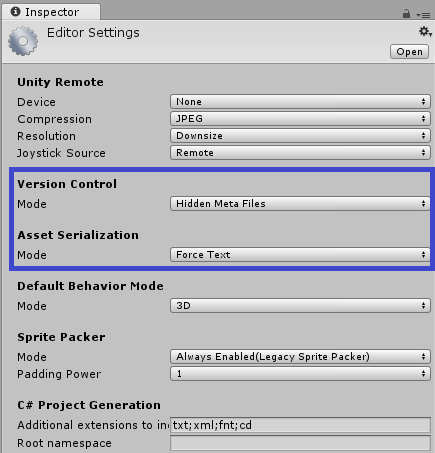Open the Resolution dropdown showing Downsize
Image resolution: width=435 pixels, height=453 pixels.
tap(300, 136)
